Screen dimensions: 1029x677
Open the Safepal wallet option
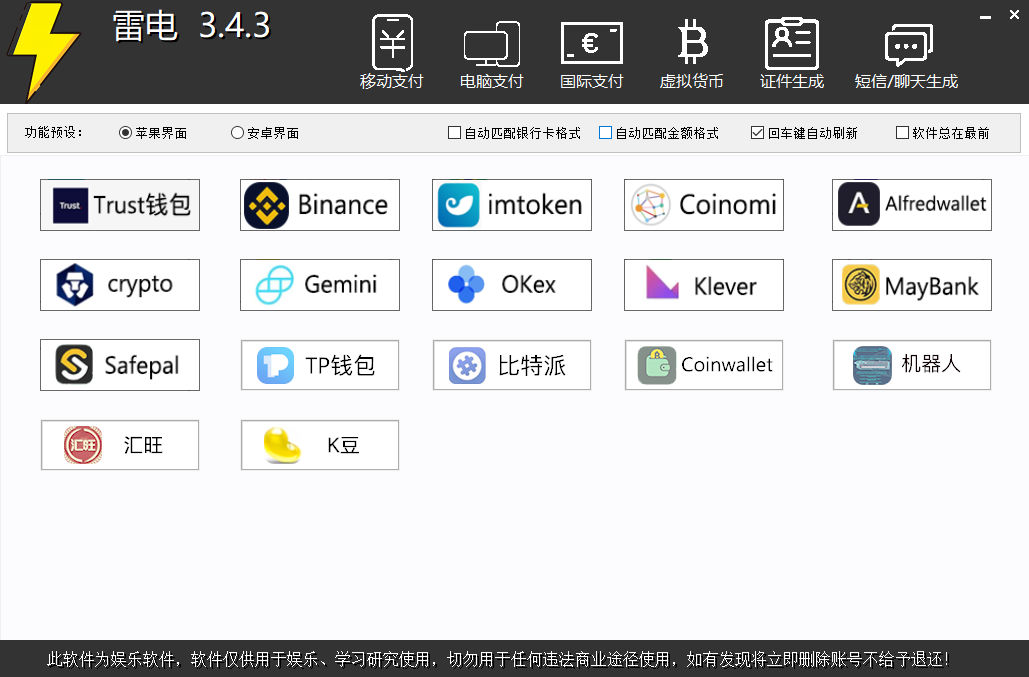coord(120,365)
